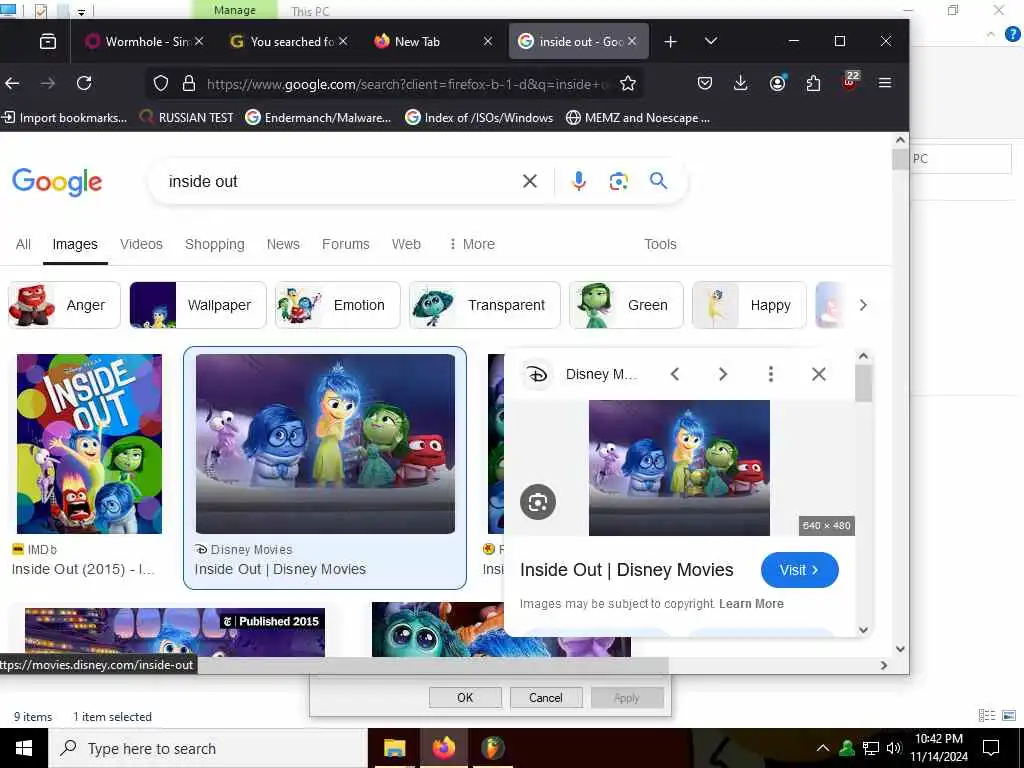Filter images by the Anger chip
This screenshot has width=1024, height=768.
click(x=64, y=305)
